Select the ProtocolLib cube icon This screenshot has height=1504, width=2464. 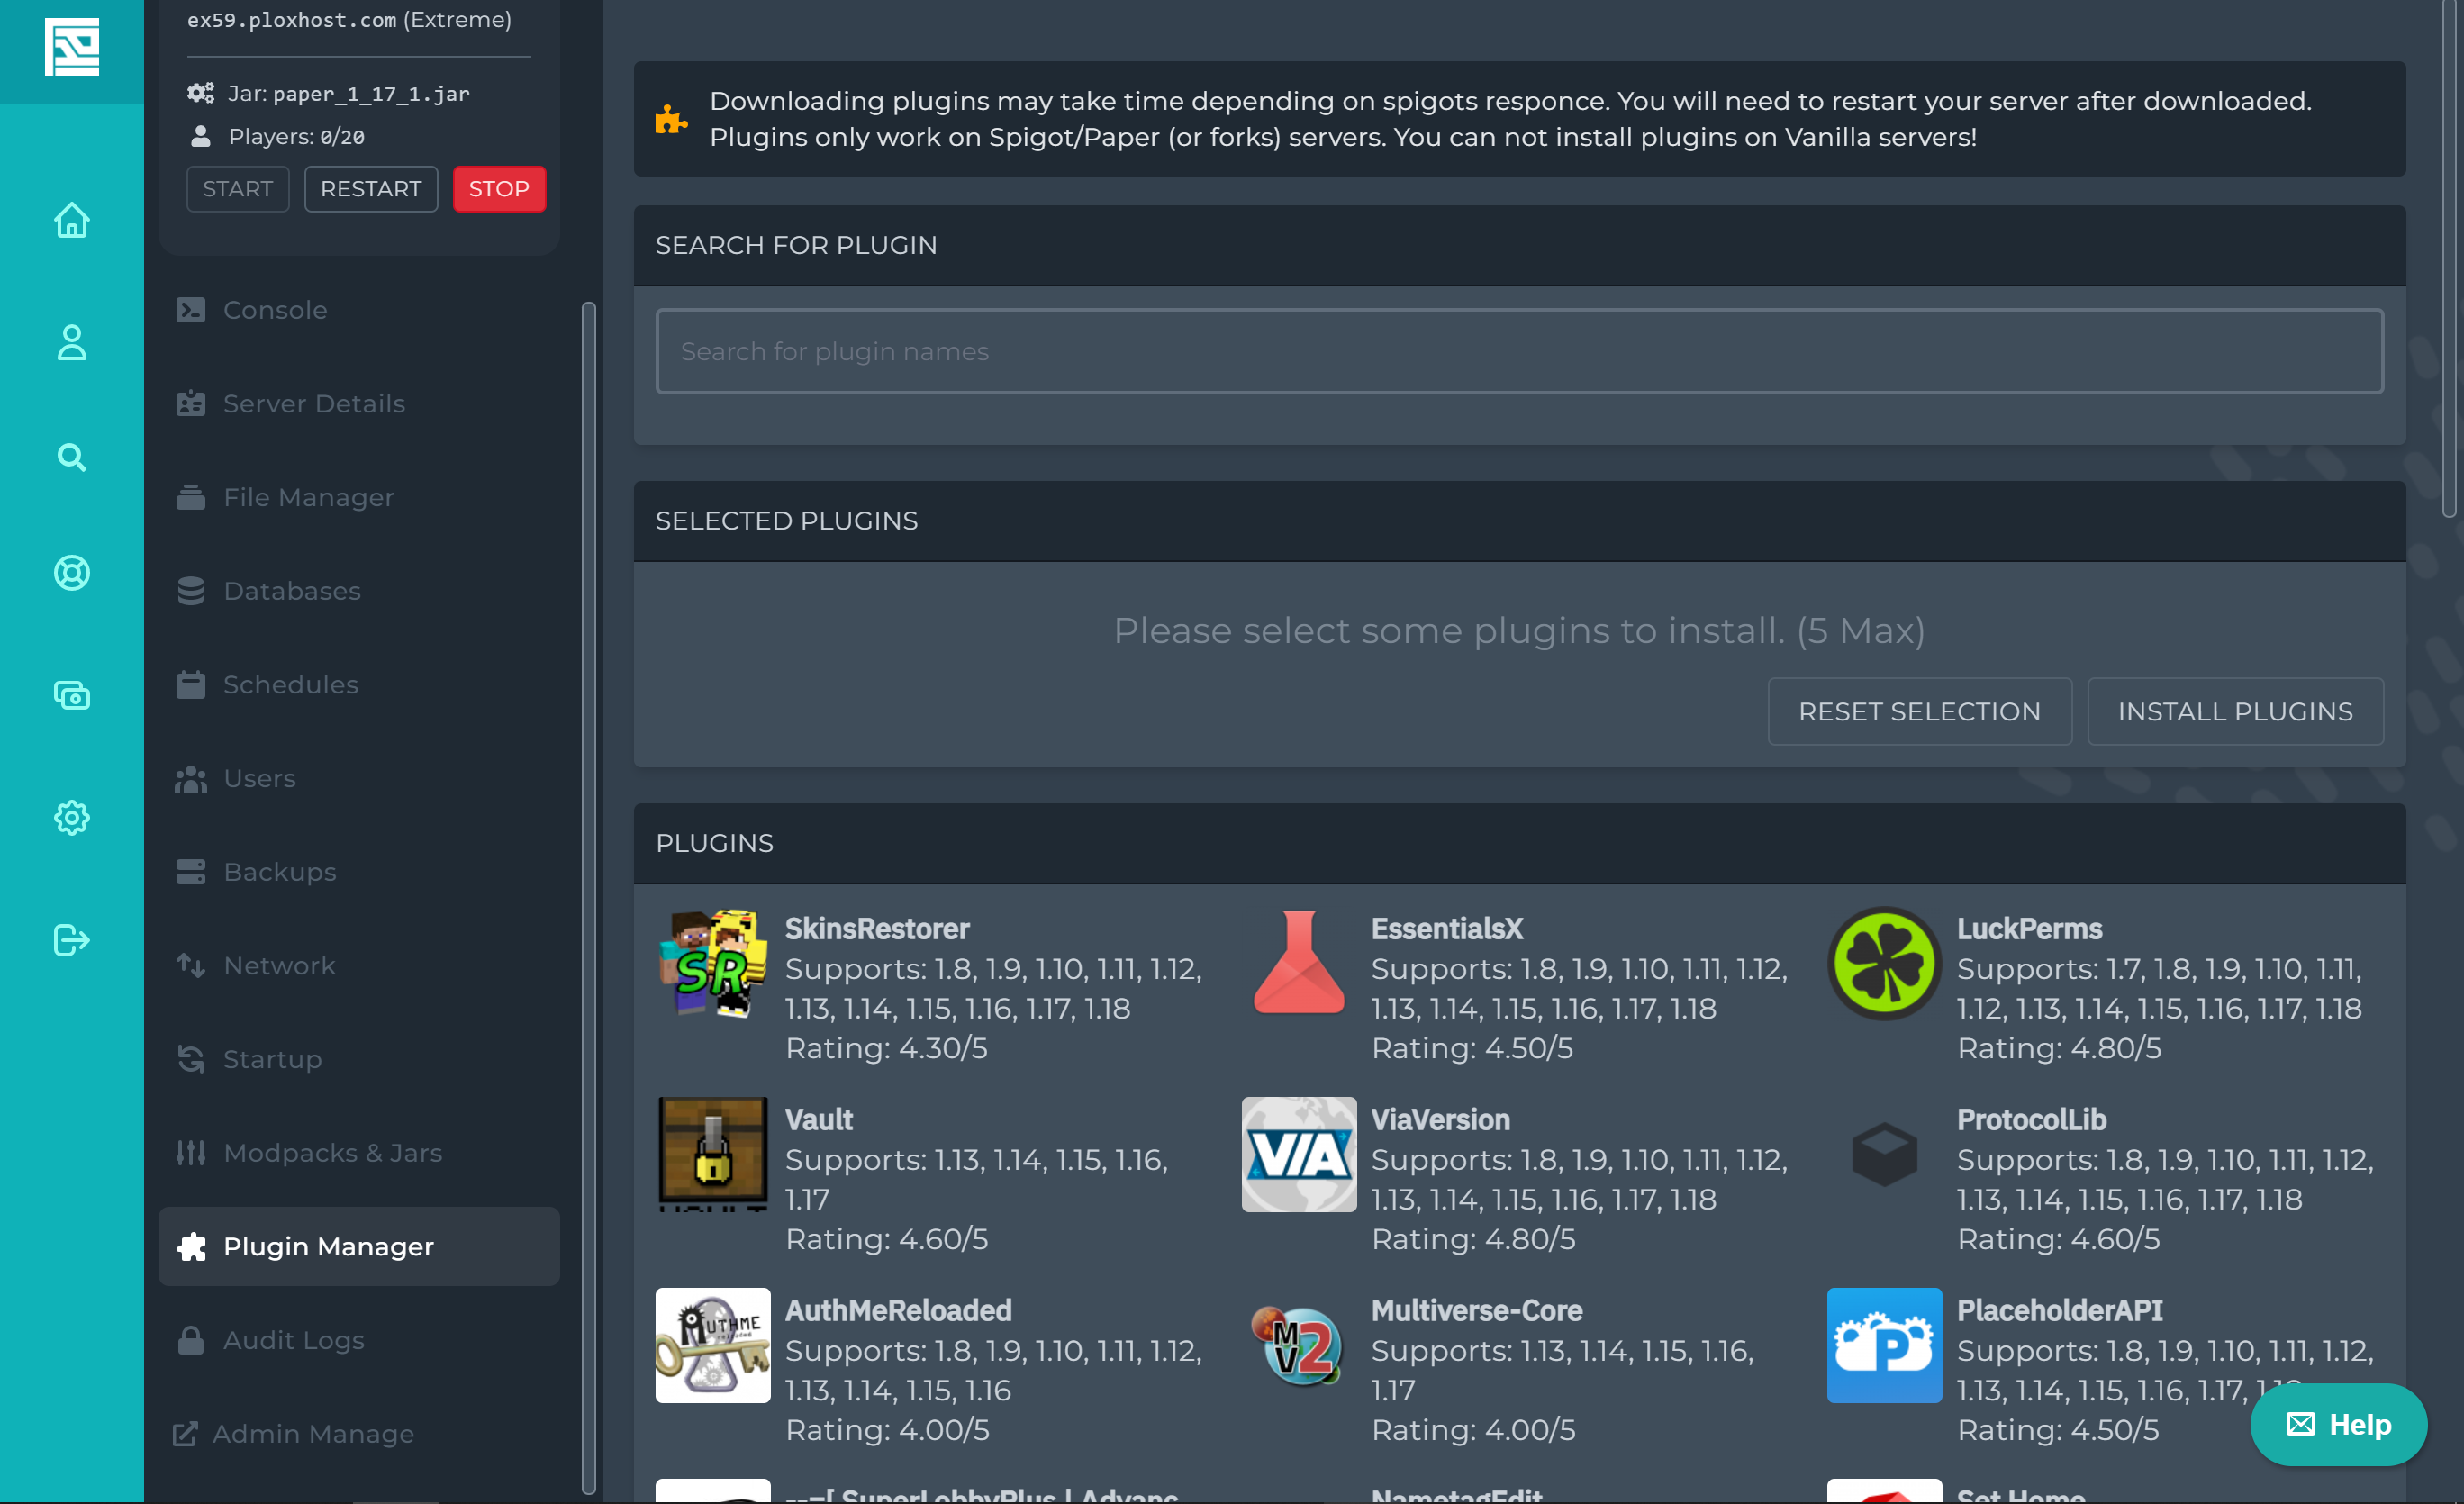click(x=1885, y=1155)
